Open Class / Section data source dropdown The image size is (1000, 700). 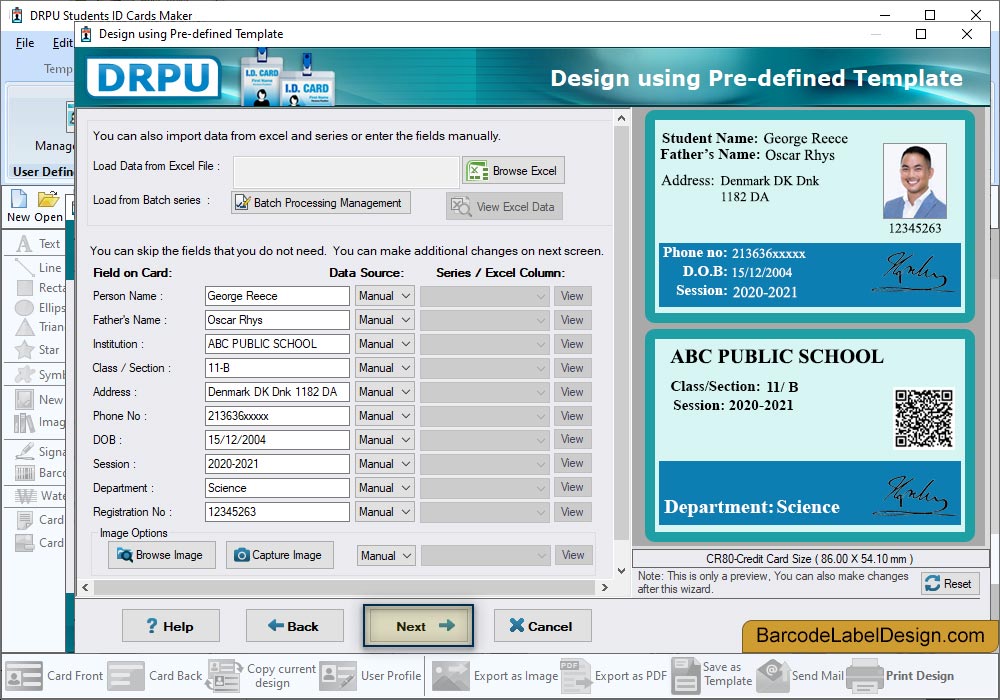pos(385,368)
